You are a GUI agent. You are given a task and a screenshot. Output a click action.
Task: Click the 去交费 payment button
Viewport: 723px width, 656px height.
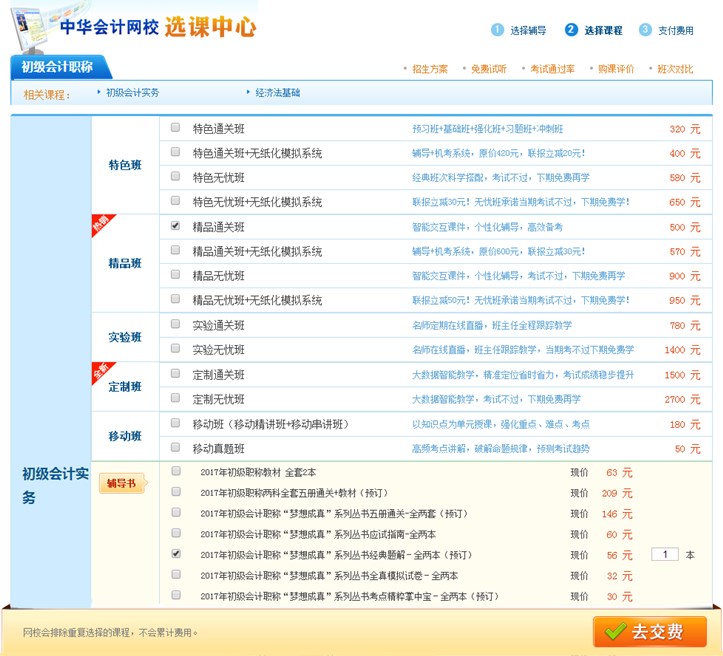[649, 632]
